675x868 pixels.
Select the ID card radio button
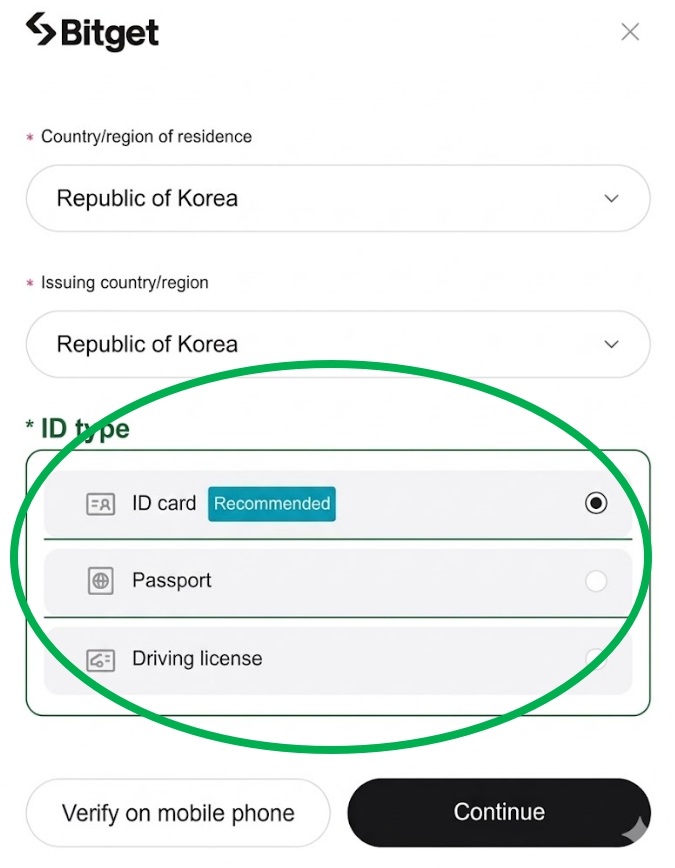(x=596, y=503)
